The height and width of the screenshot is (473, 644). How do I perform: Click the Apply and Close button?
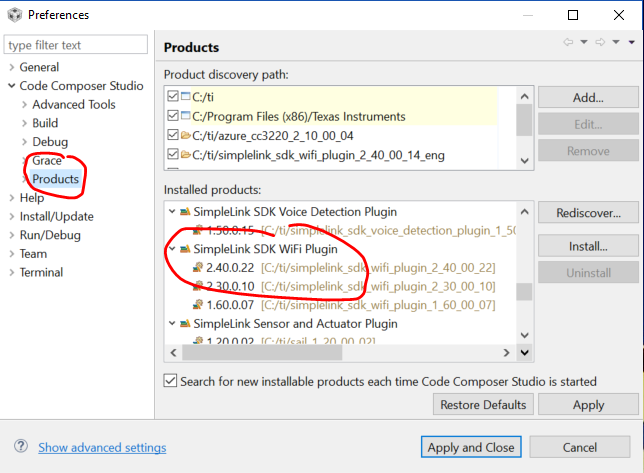[470, 447]
